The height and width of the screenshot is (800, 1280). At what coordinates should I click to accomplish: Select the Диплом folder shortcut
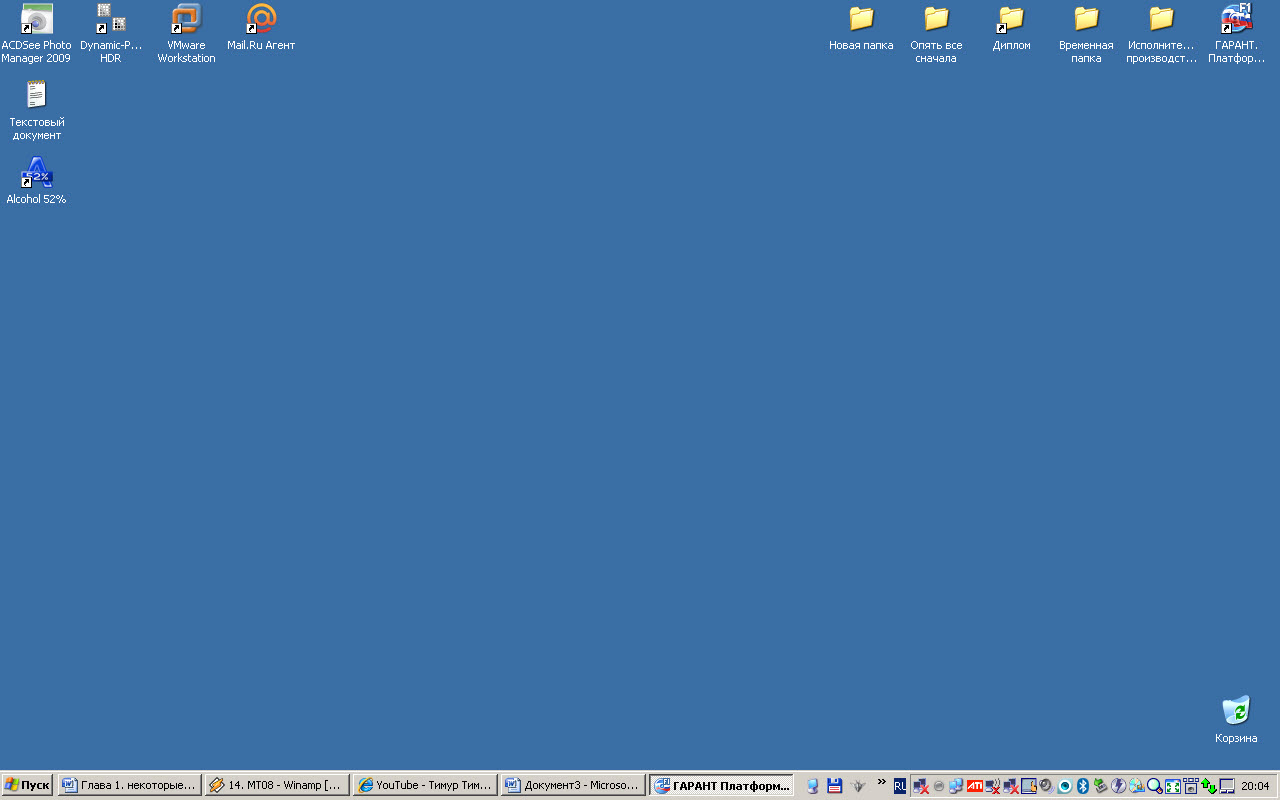click(x=1011, y=20)
